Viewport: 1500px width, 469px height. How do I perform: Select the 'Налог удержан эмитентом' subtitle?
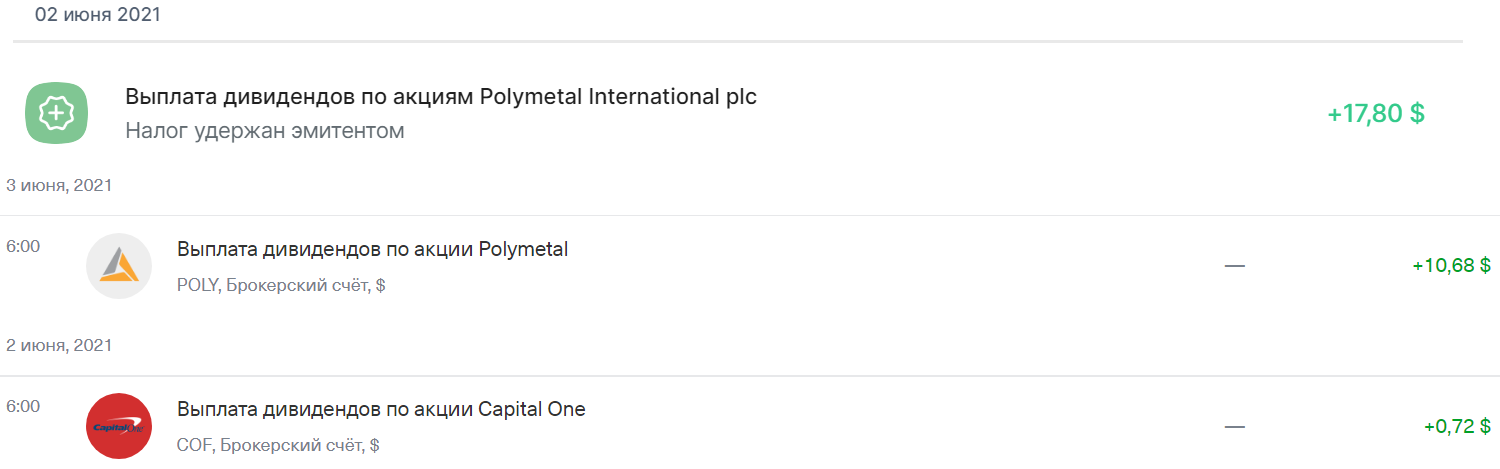[265, 131]
